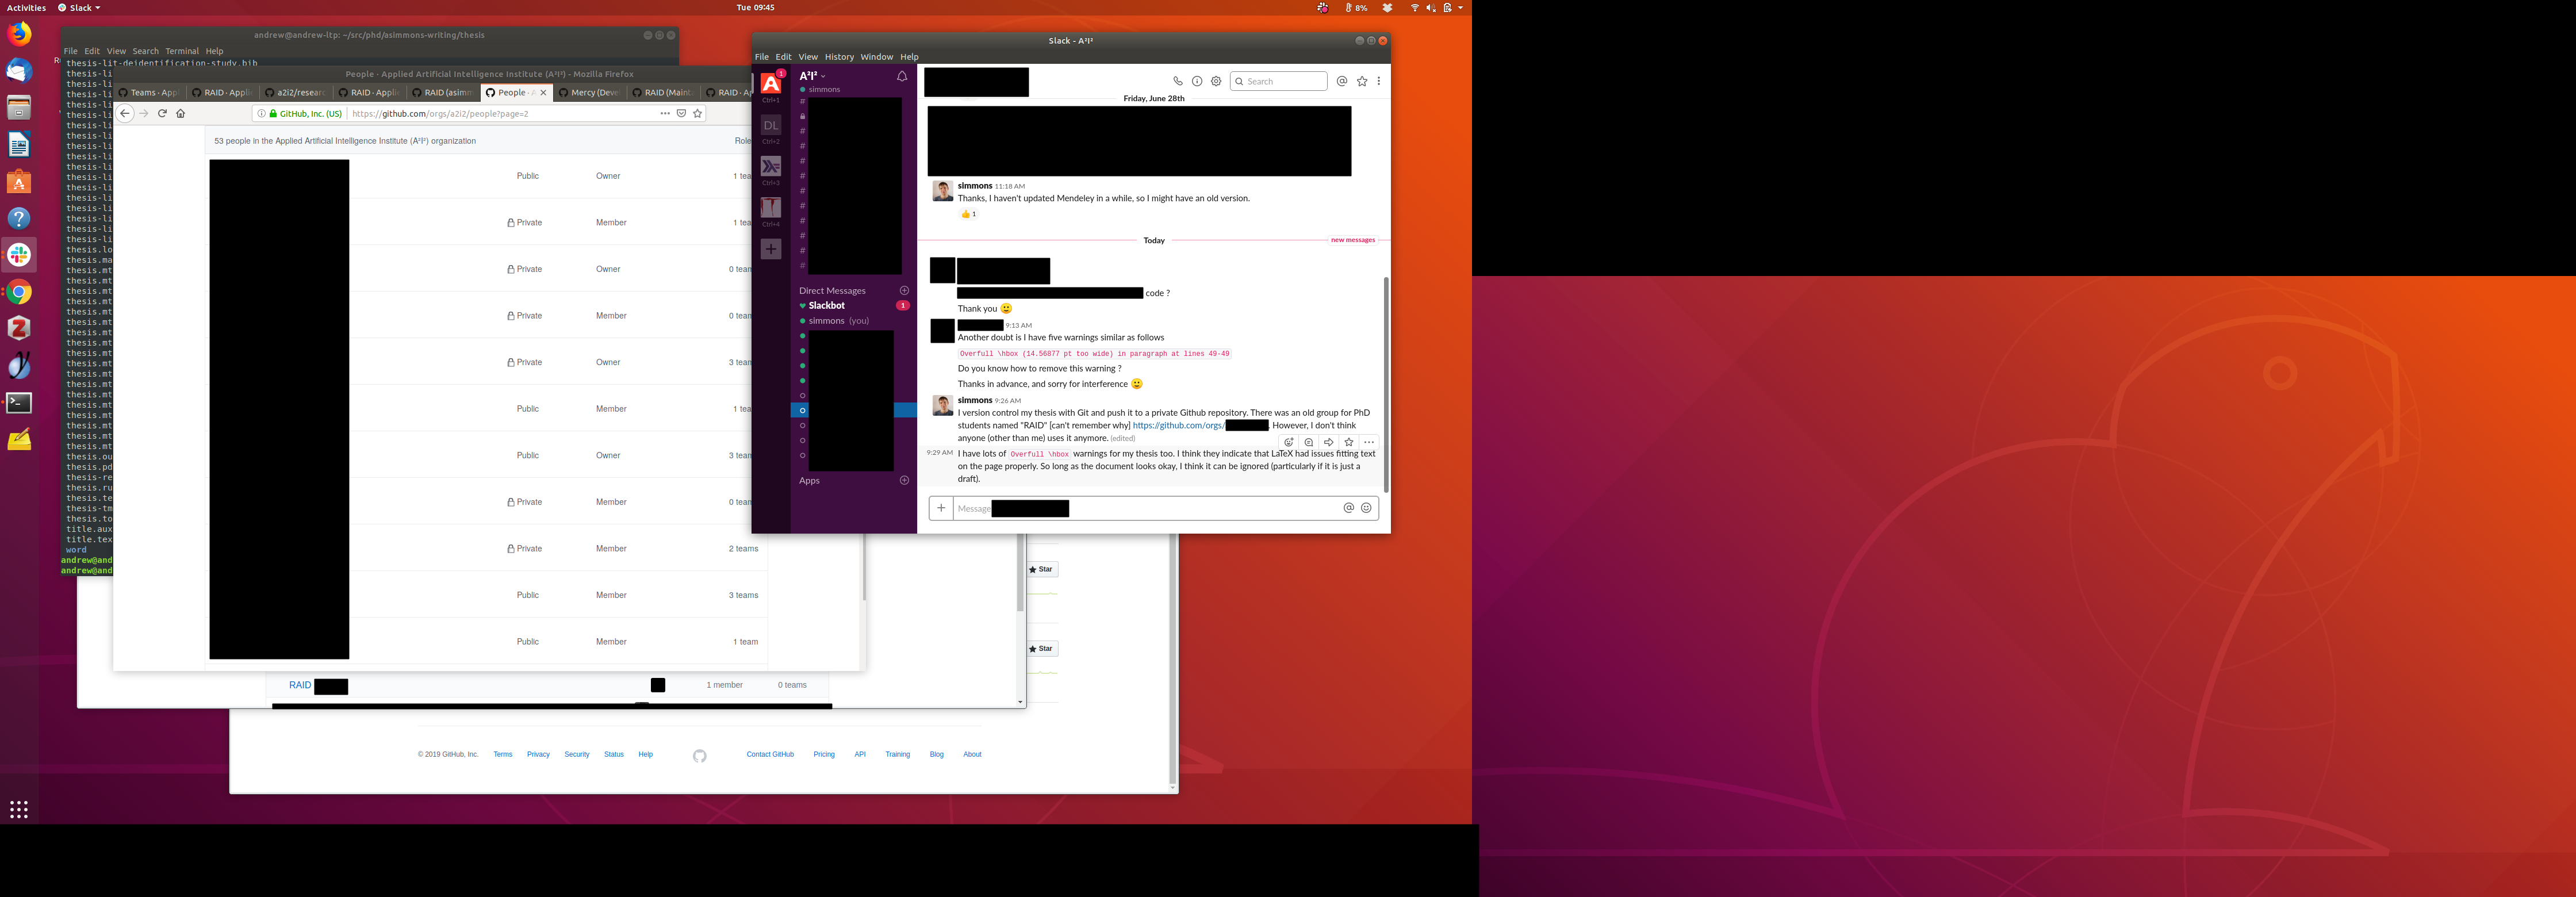This screenshot has height=897, width=2576.
Task: Click add reaction icon on message
Action: point(1289,442)
